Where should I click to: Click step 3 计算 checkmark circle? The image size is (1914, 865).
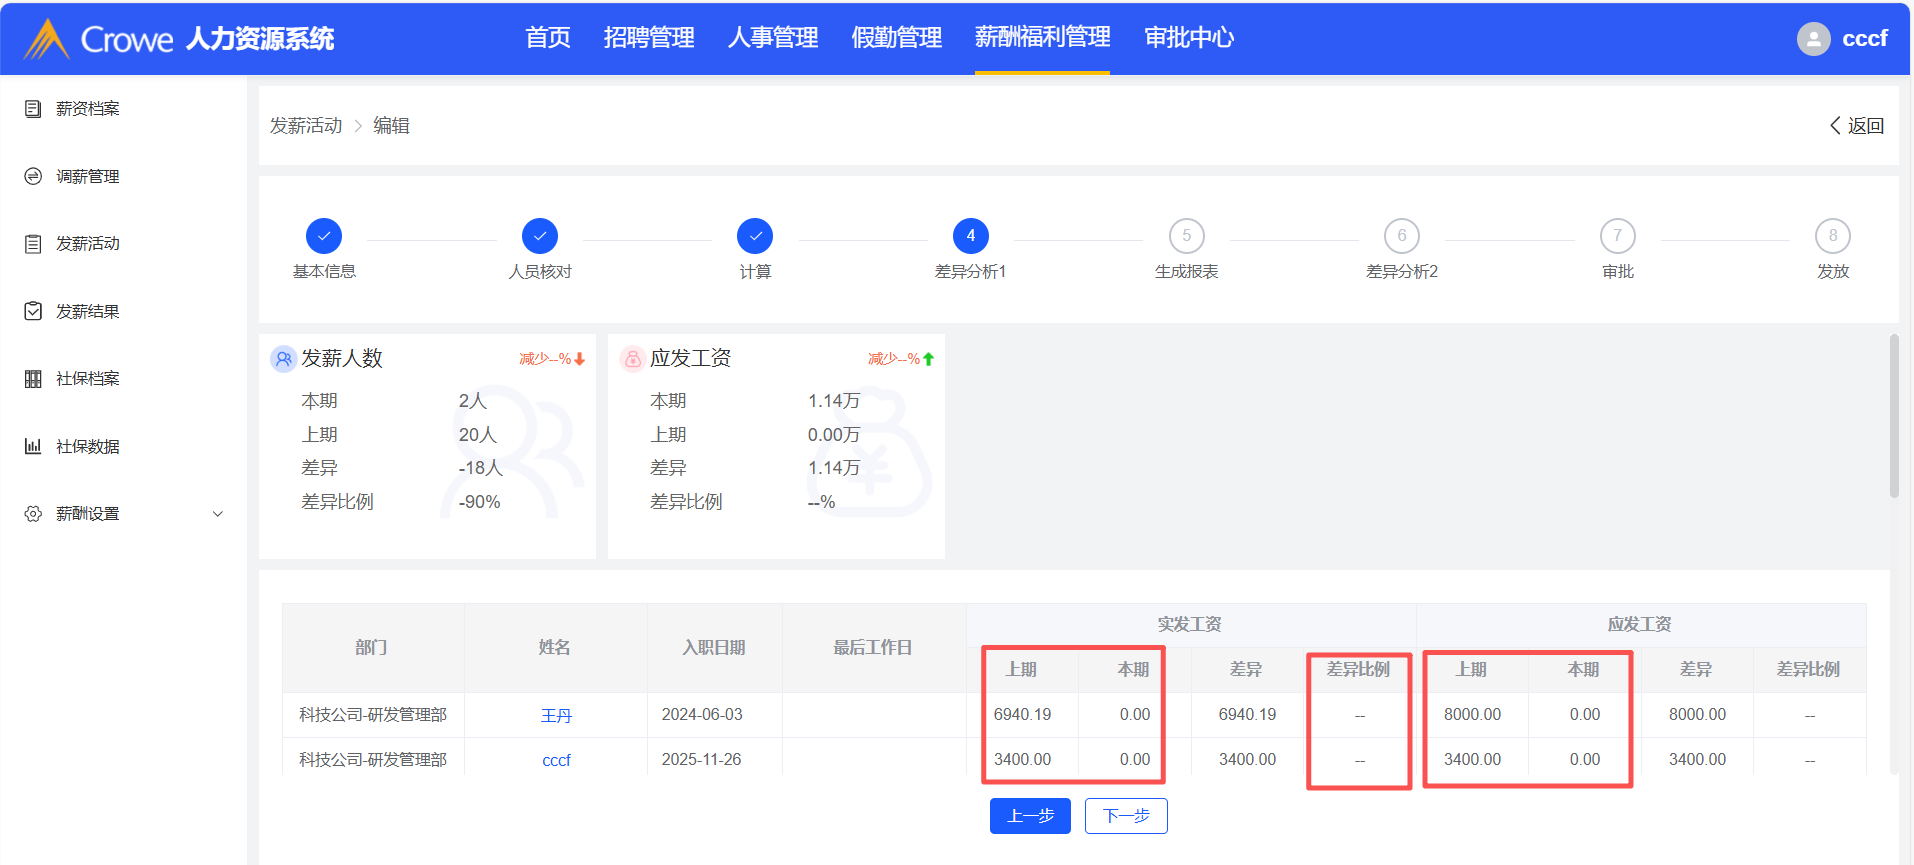click(x=755, y=236)
